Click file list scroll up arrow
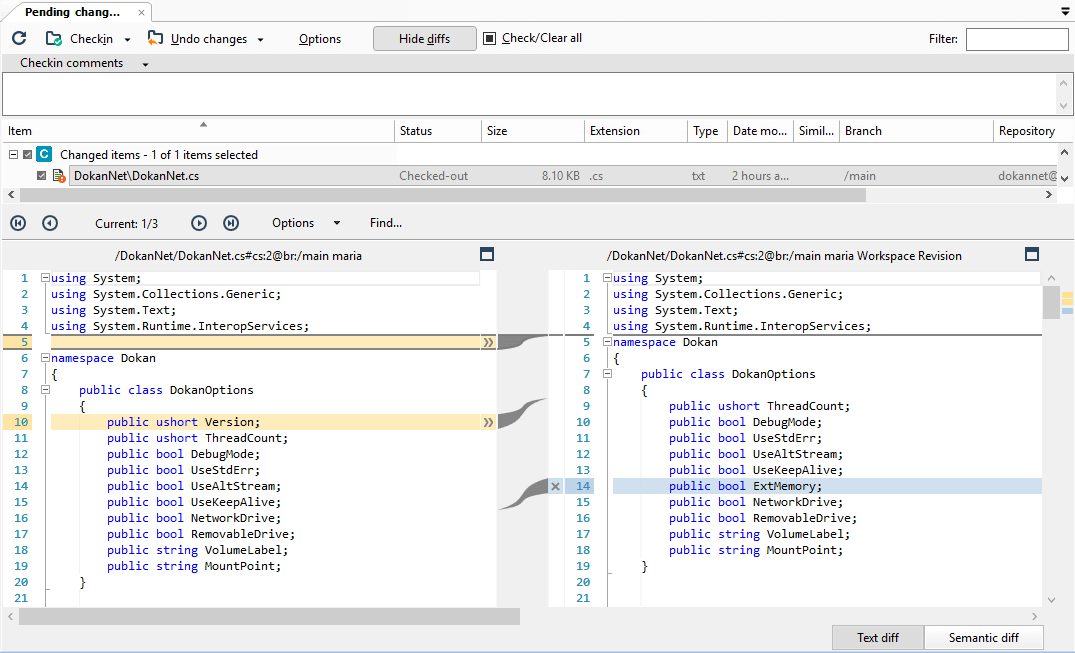This screenshot has width=1075, height=653. pyautogui.click(x=1064, y=152)
